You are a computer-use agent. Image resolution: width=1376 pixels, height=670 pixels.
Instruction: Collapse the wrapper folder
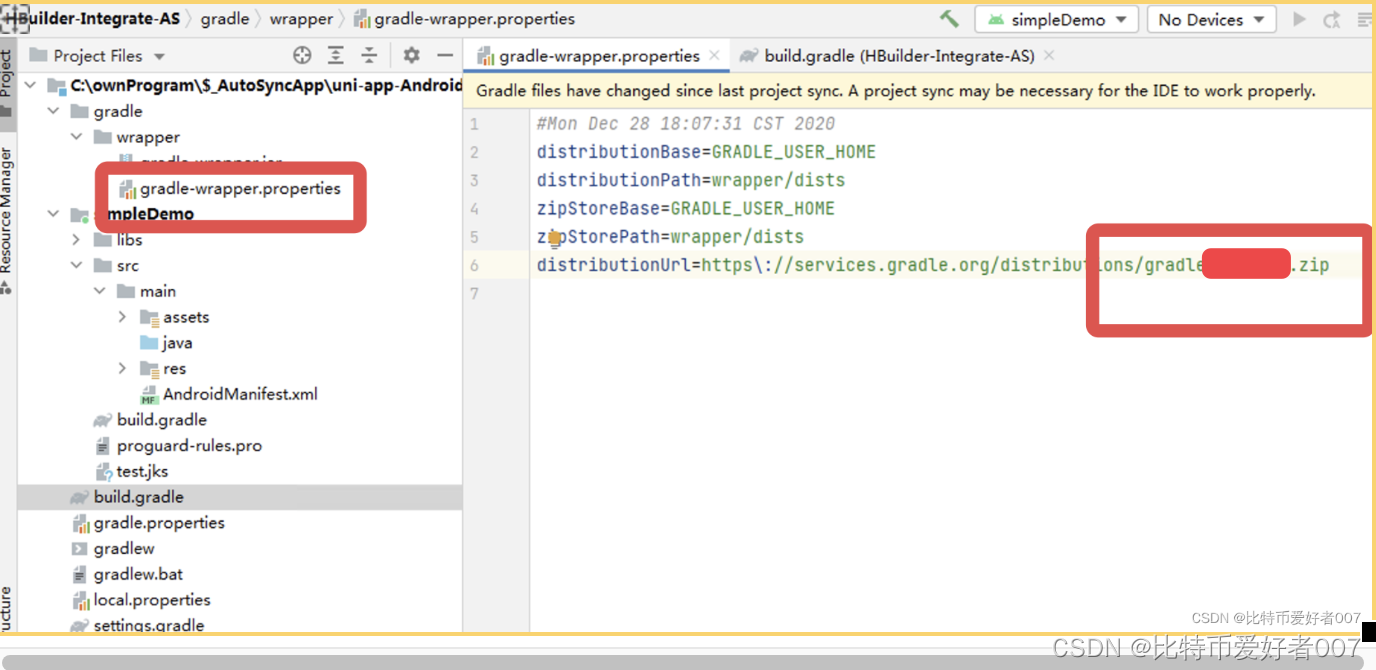pos(78,137)
